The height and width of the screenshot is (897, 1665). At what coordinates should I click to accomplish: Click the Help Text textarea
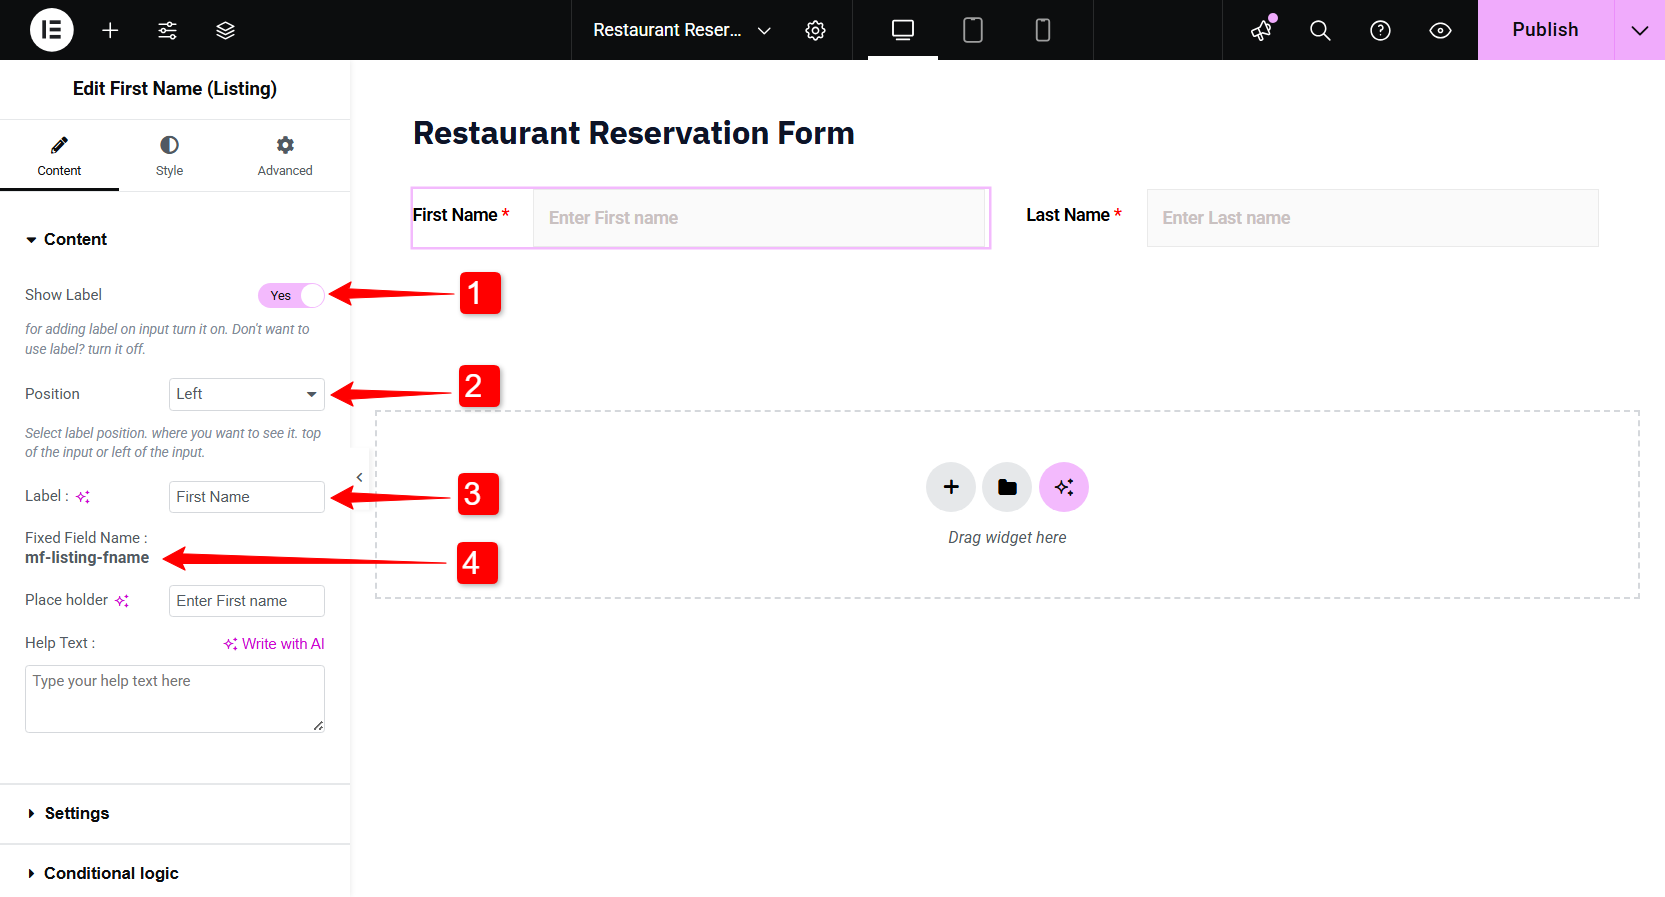[x=175, y=699]
